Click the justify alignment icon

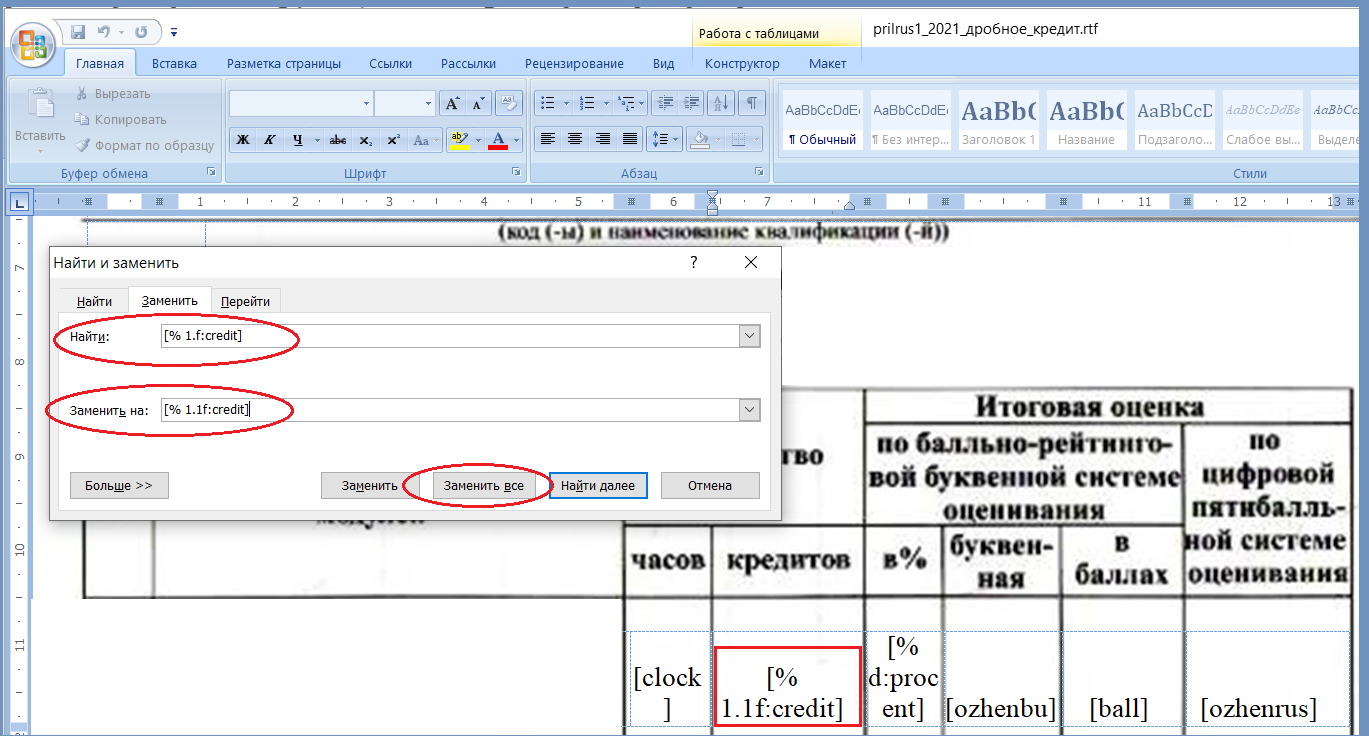[x=630, y=139]
